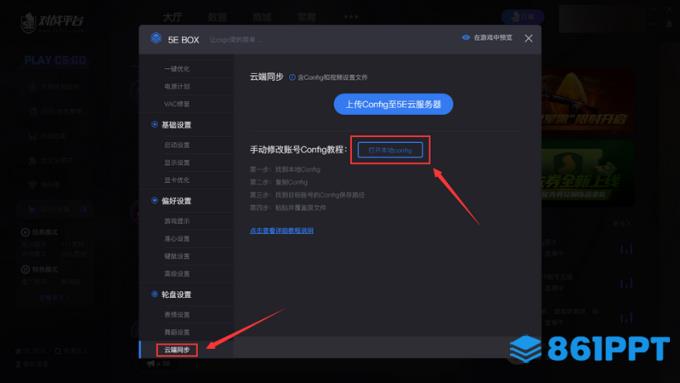Open 电源计划 sidebar item

(177, 86)
